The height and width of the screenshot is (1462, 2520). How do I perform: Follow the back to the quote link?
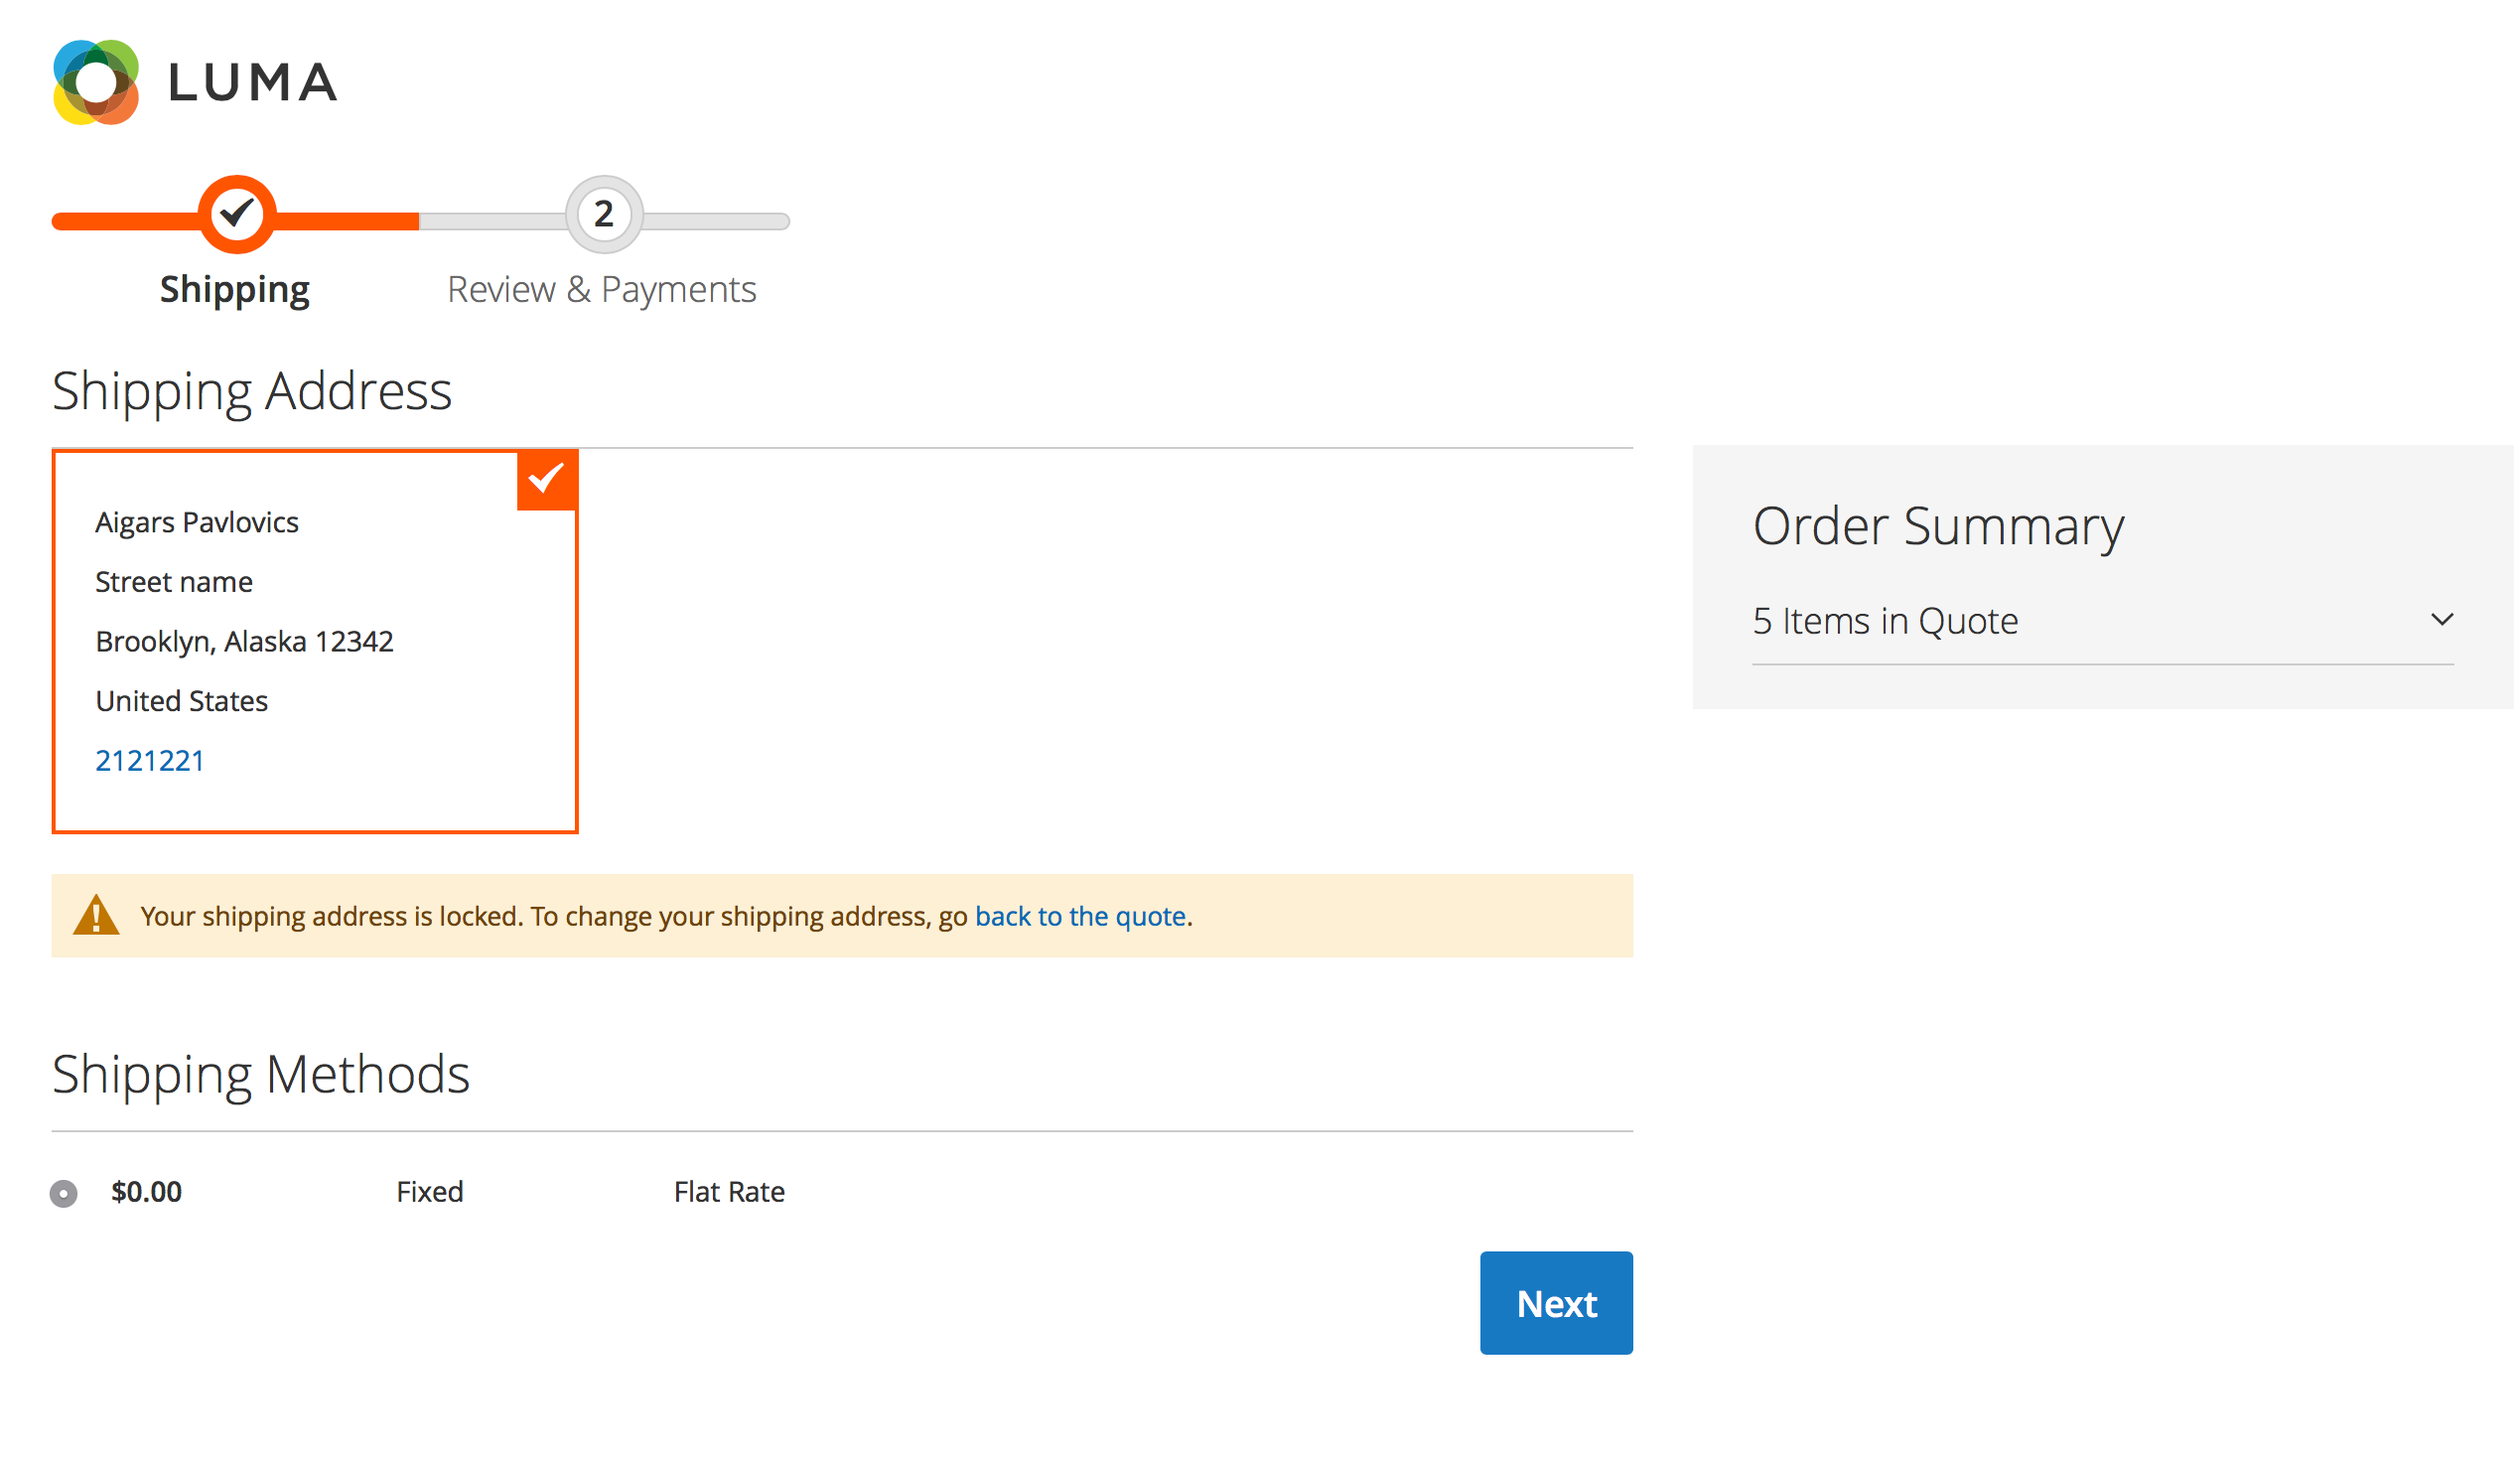pos(1081,917)
